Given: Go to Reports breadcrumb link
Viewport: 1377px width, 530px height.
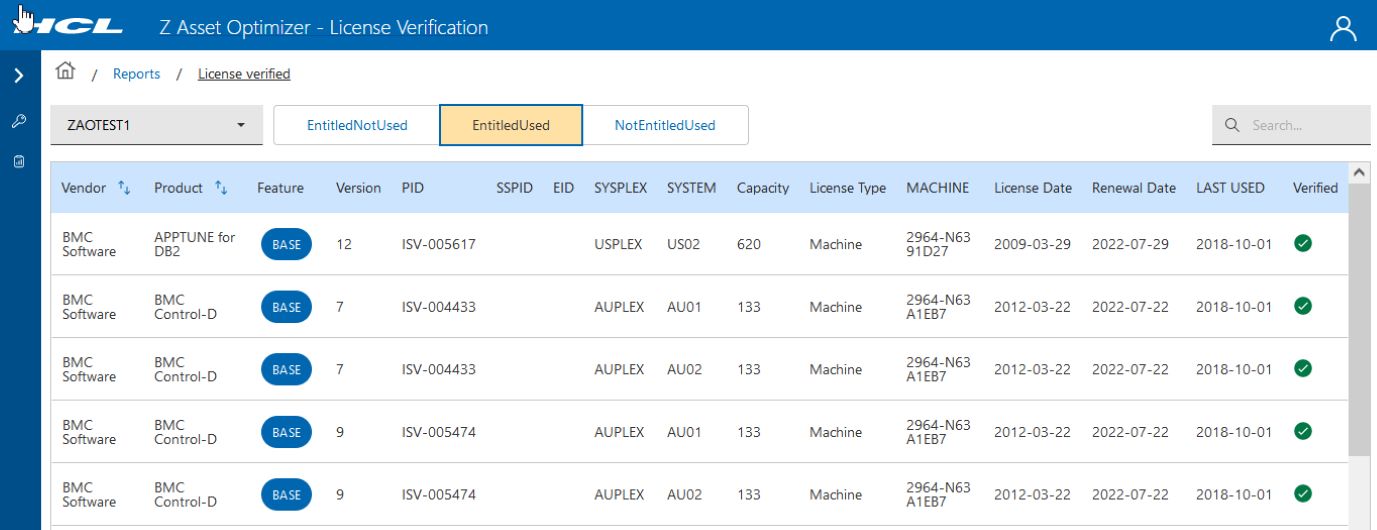Looking at the screenshot, I should [x=136, y=74].
